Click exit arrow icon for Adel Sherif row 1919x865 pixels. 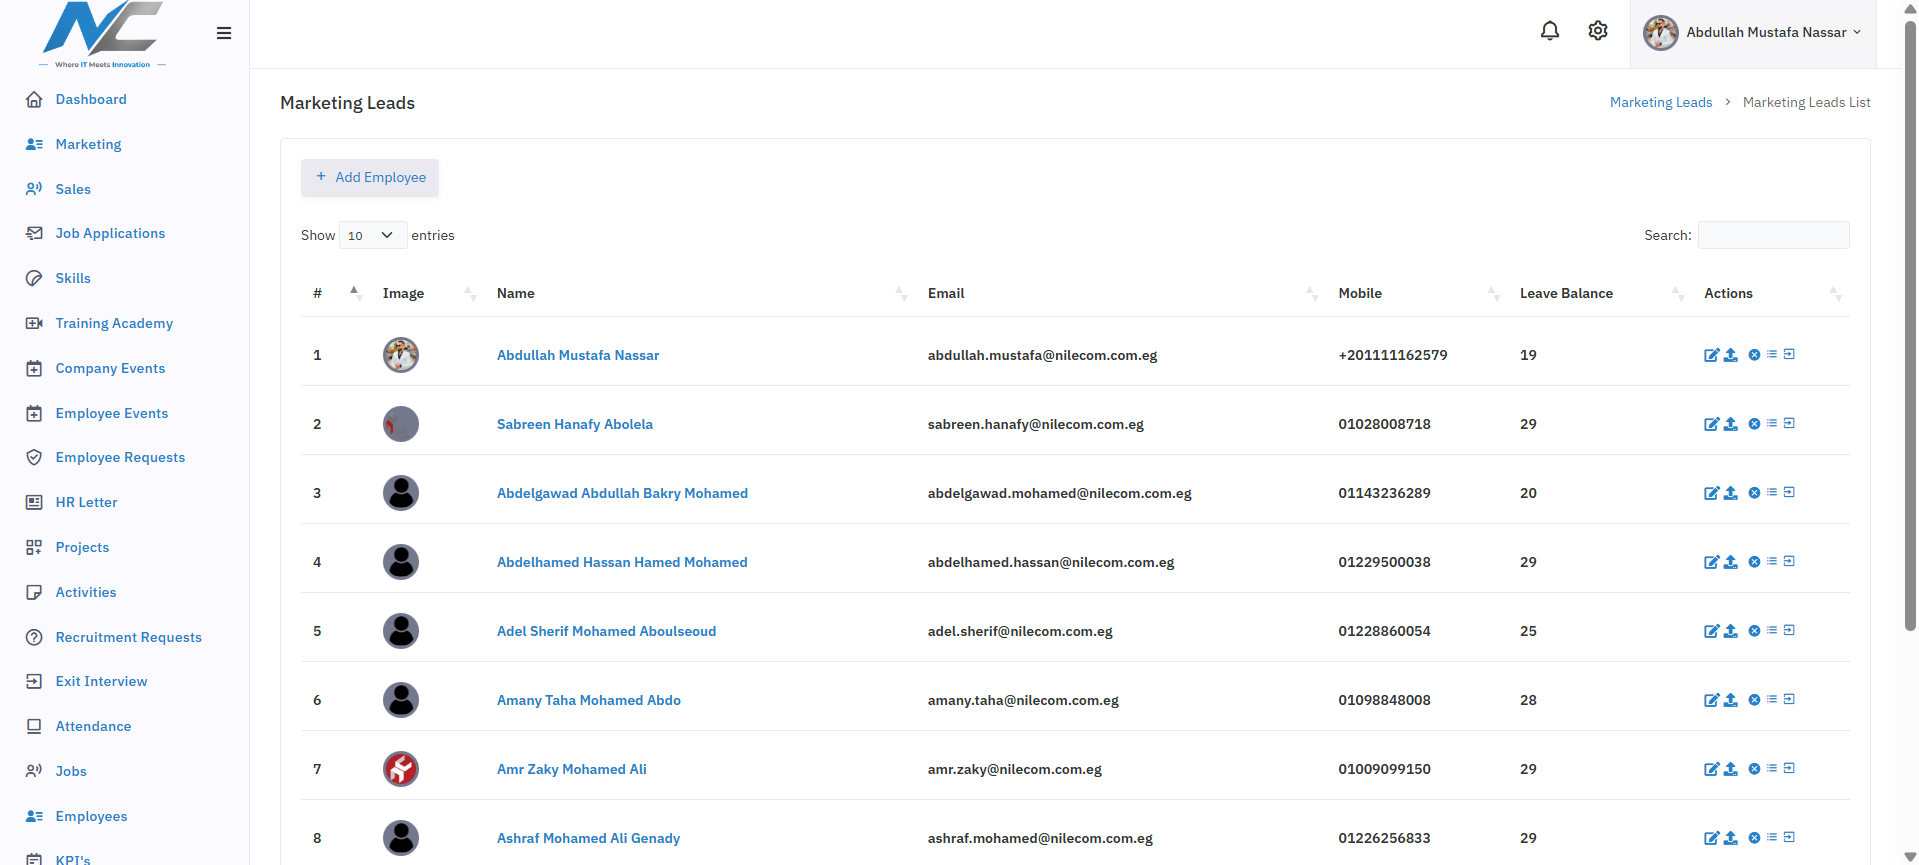1789,630
